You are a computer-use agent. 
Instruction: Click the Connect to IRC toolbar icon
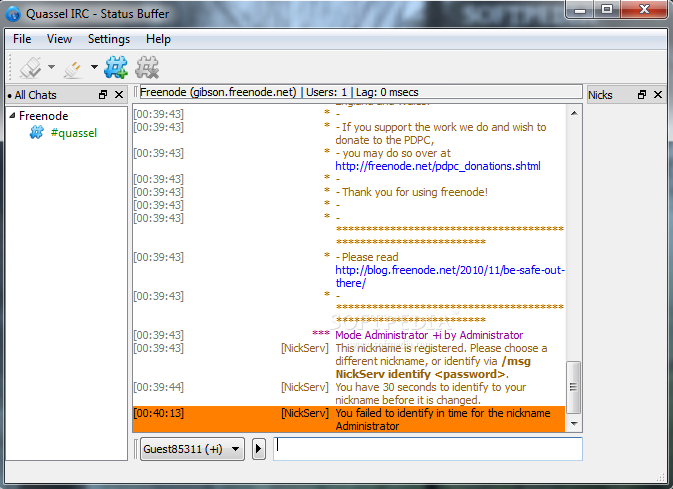coord(30,67)
